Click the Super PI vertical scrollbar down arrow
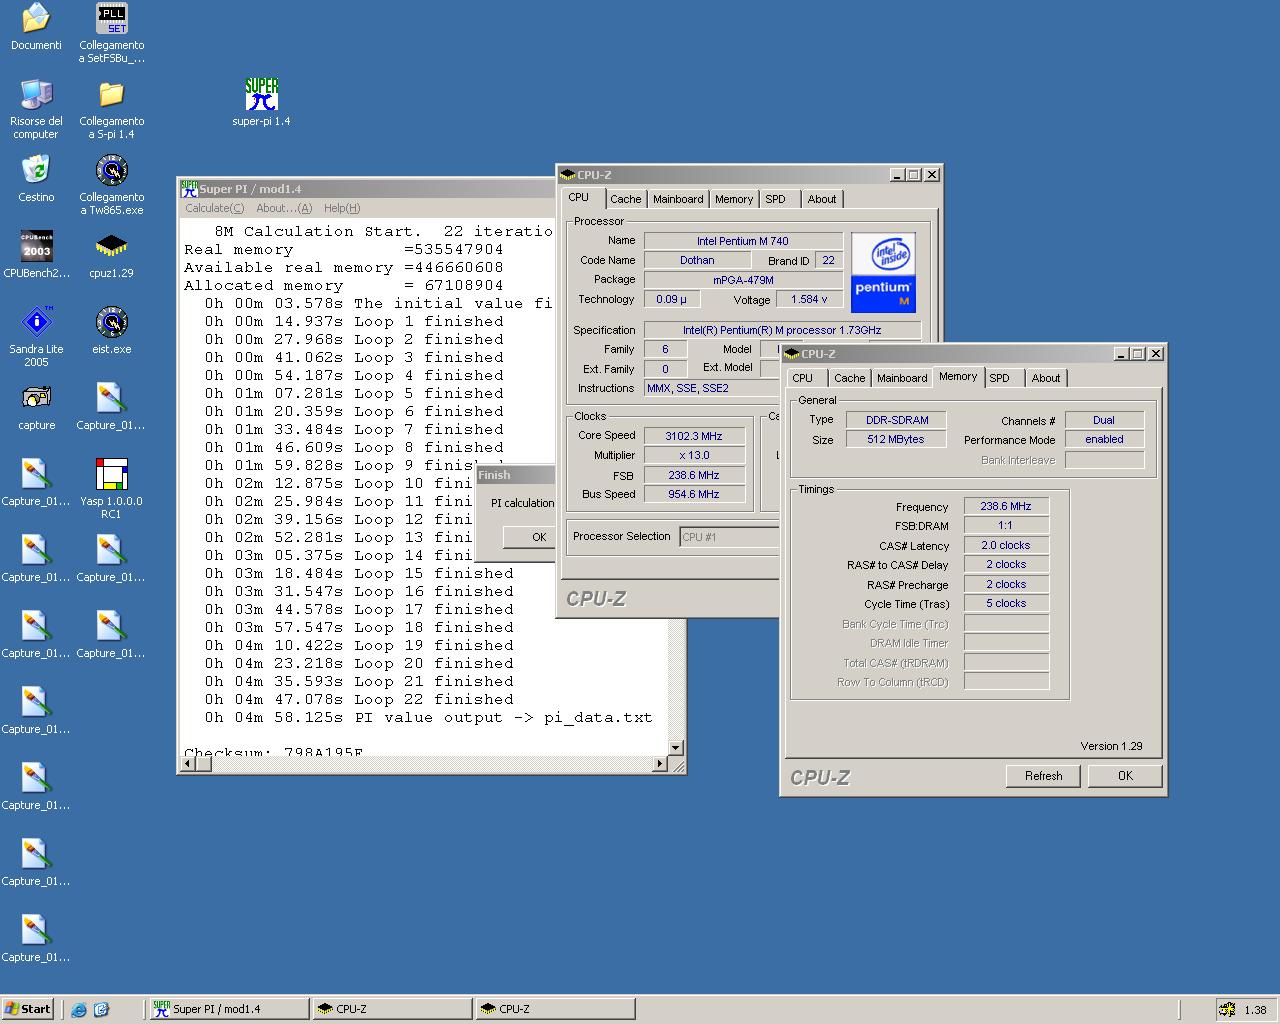The height and width of the screenshot is (1024, 1280). click(x=676, y=747)
